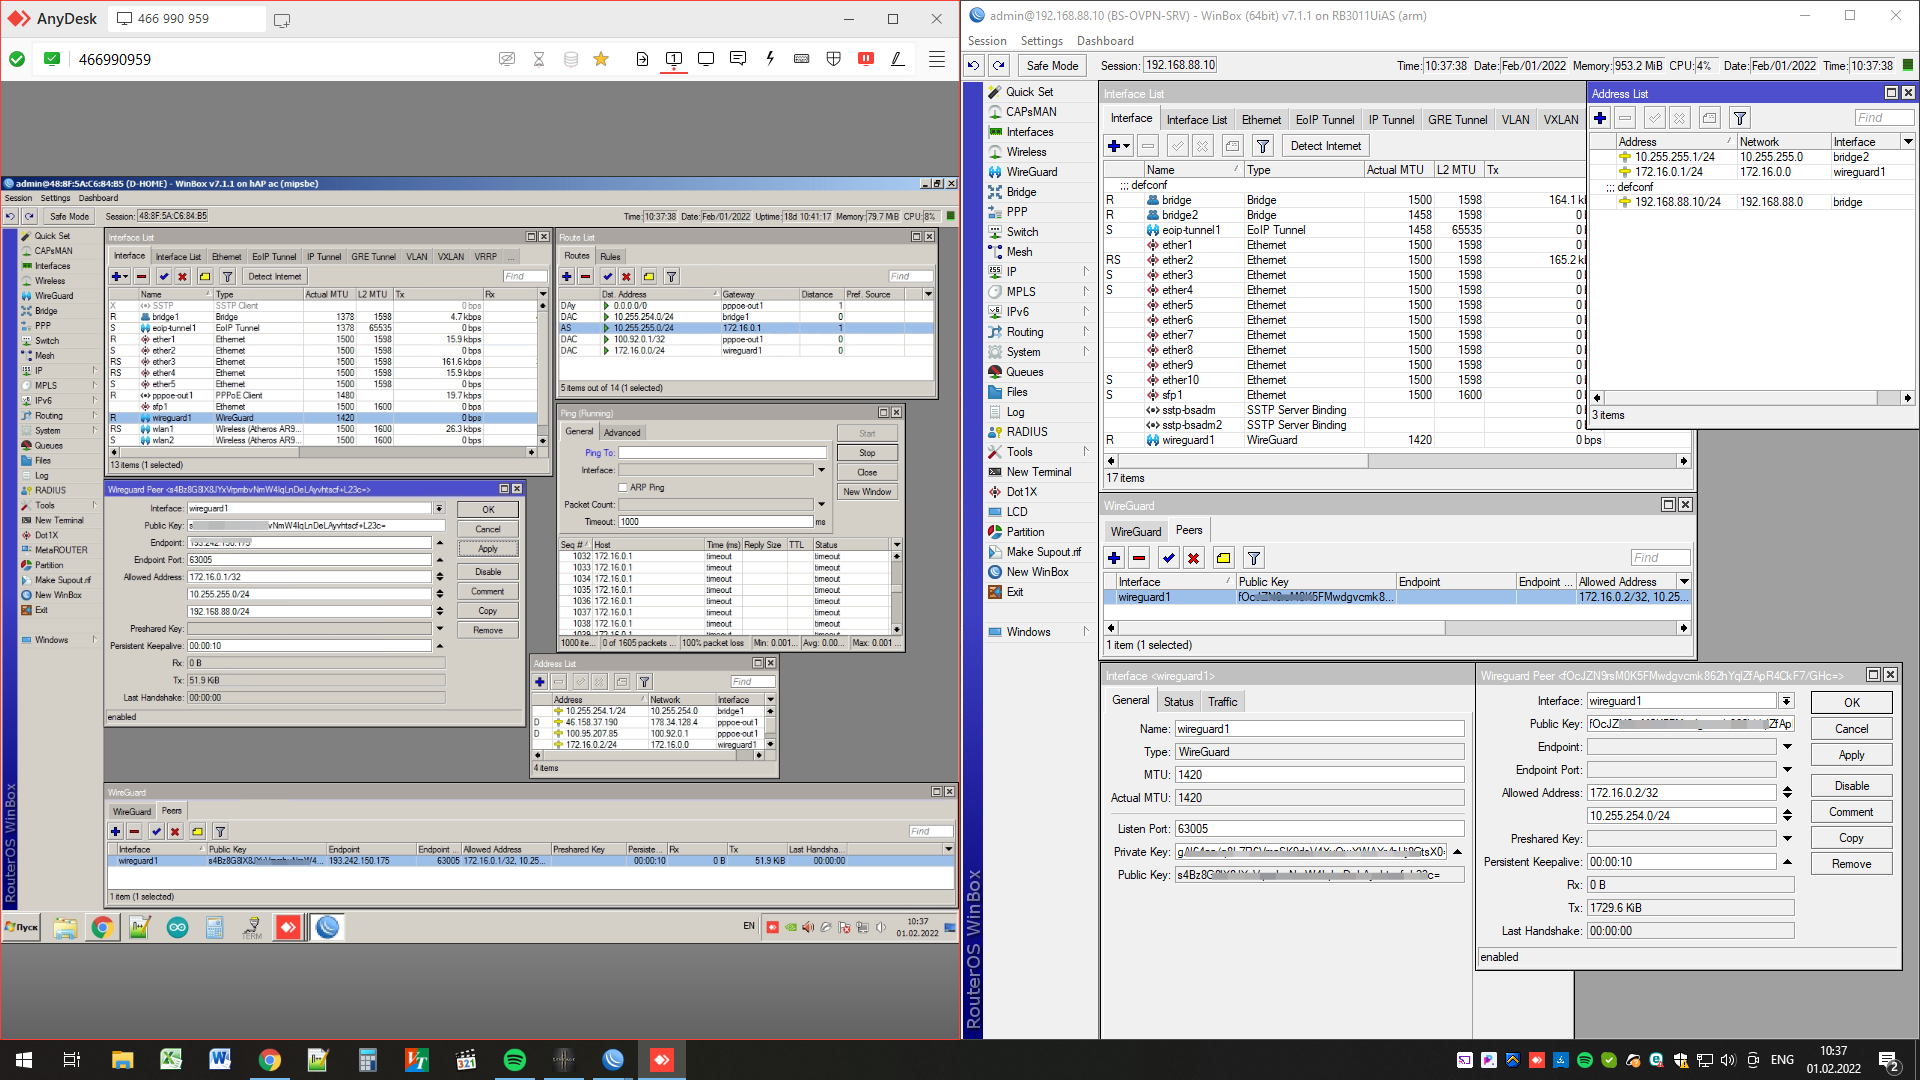
Task: Click the Listen Port field in Interface wireguard1 dialog
Action: pyautogui.click(x=1319, y=829)
